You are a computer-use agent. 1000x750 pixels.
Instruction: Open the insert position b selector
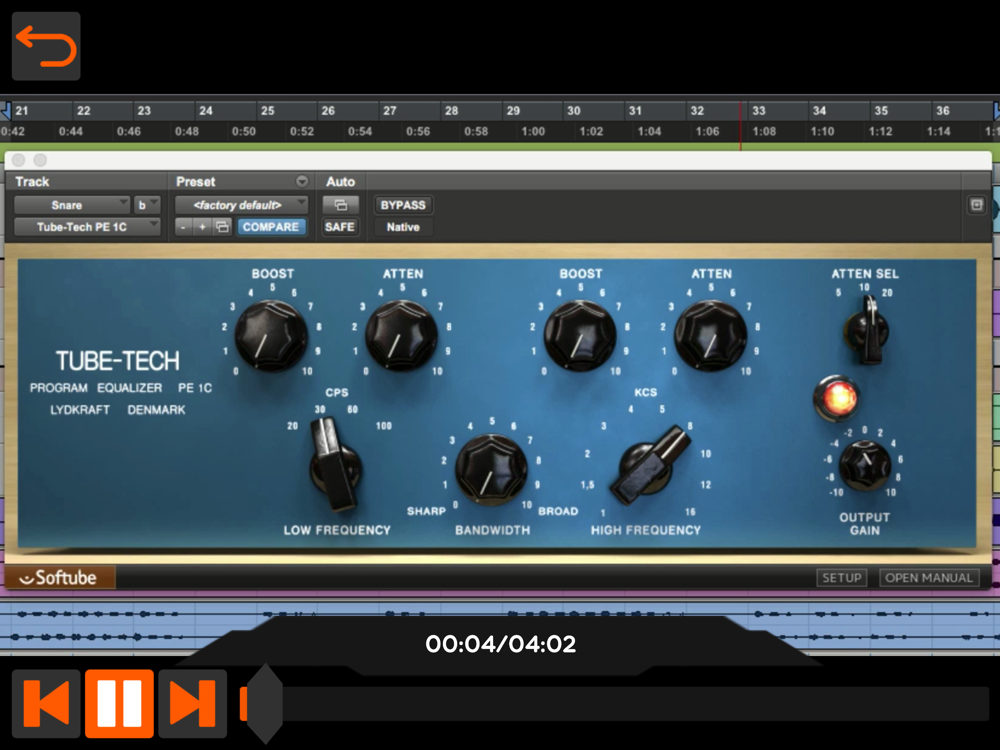[x=147, y=205]
